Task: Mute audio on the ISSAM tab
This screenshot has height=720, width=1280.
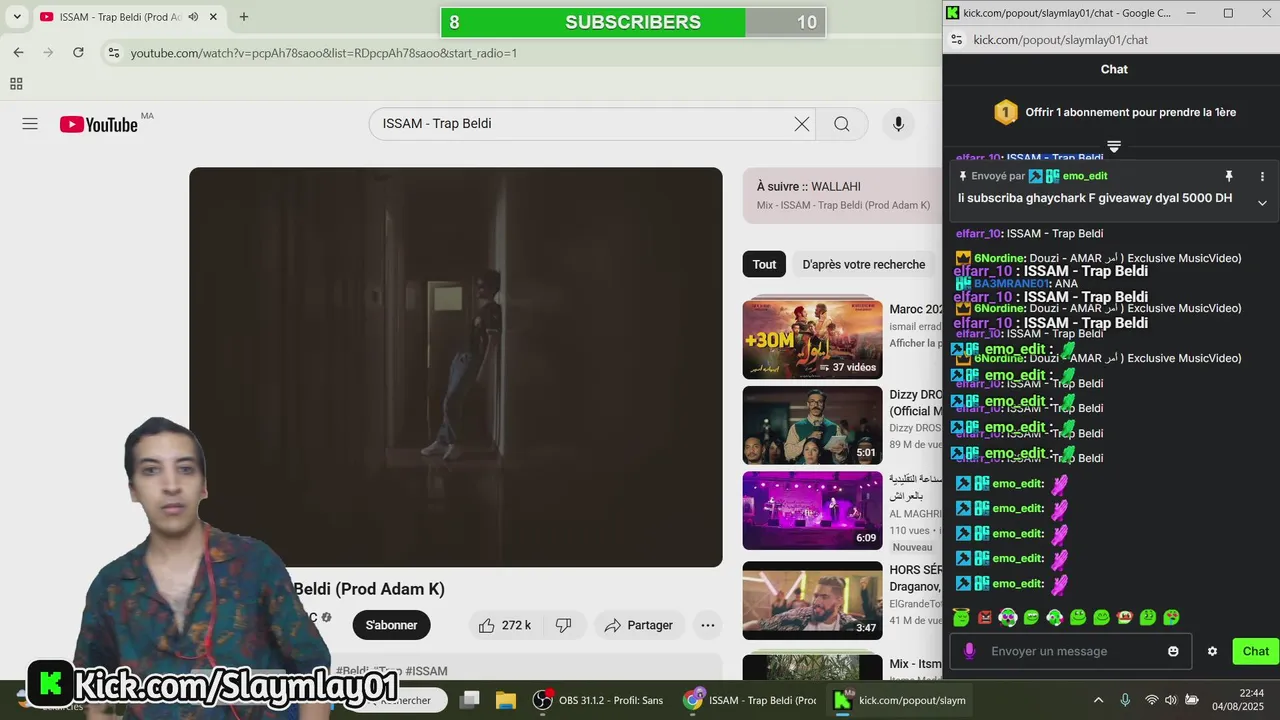Action: coord(193,17)
